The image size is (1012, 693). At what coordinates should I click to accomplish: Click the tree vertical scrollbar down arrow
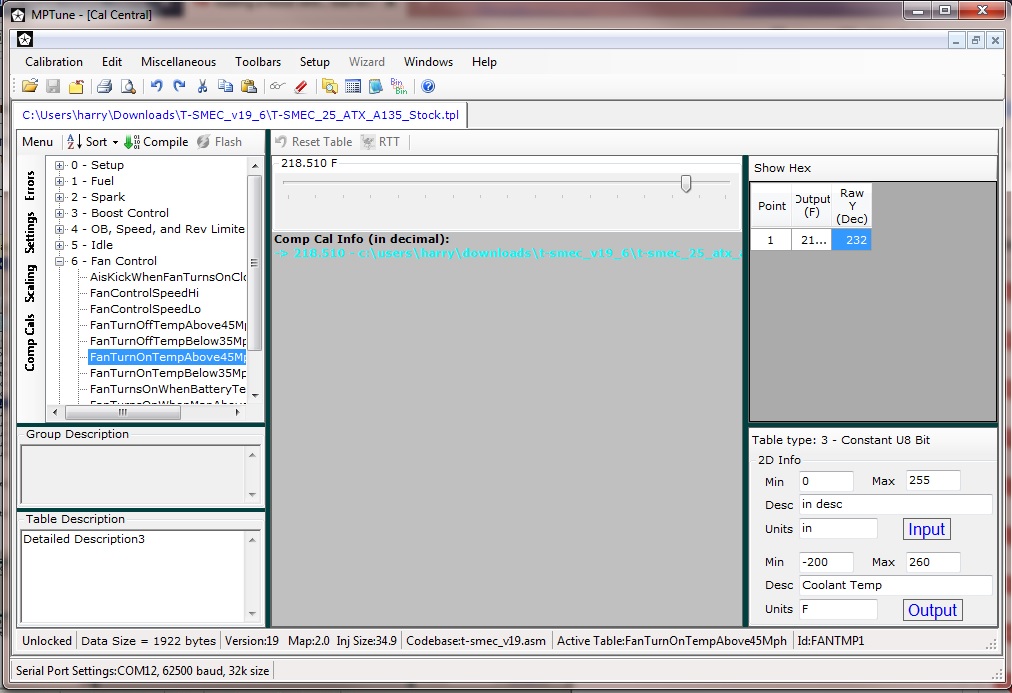point(255,396)
